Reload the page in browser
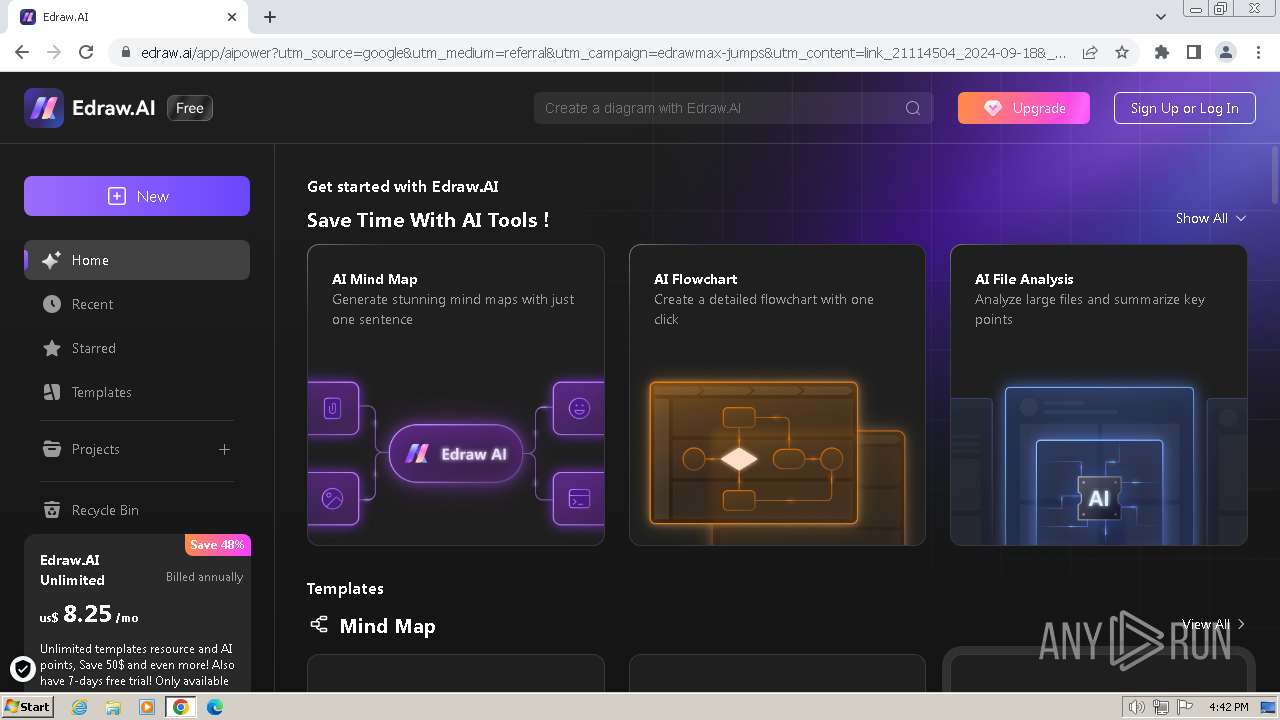Image resolution: width=1280 pixels, height=720 pixels. click(x=86, y=52)
